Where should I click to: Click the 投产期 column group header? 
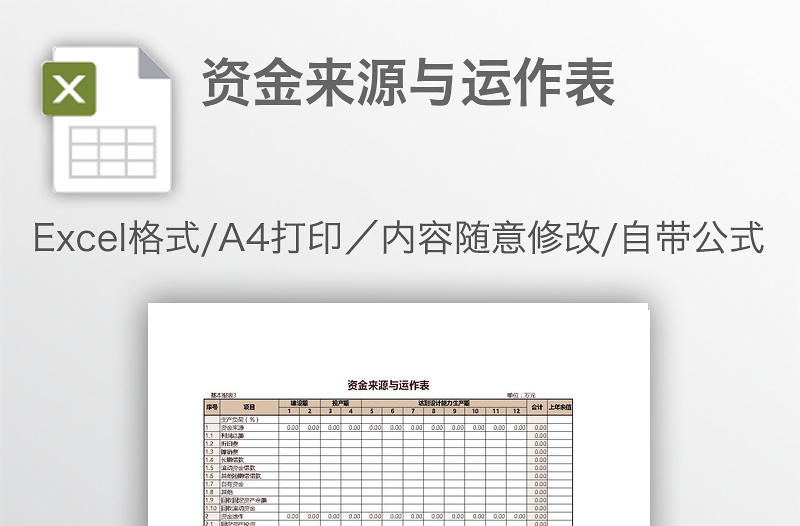point(340,403)
